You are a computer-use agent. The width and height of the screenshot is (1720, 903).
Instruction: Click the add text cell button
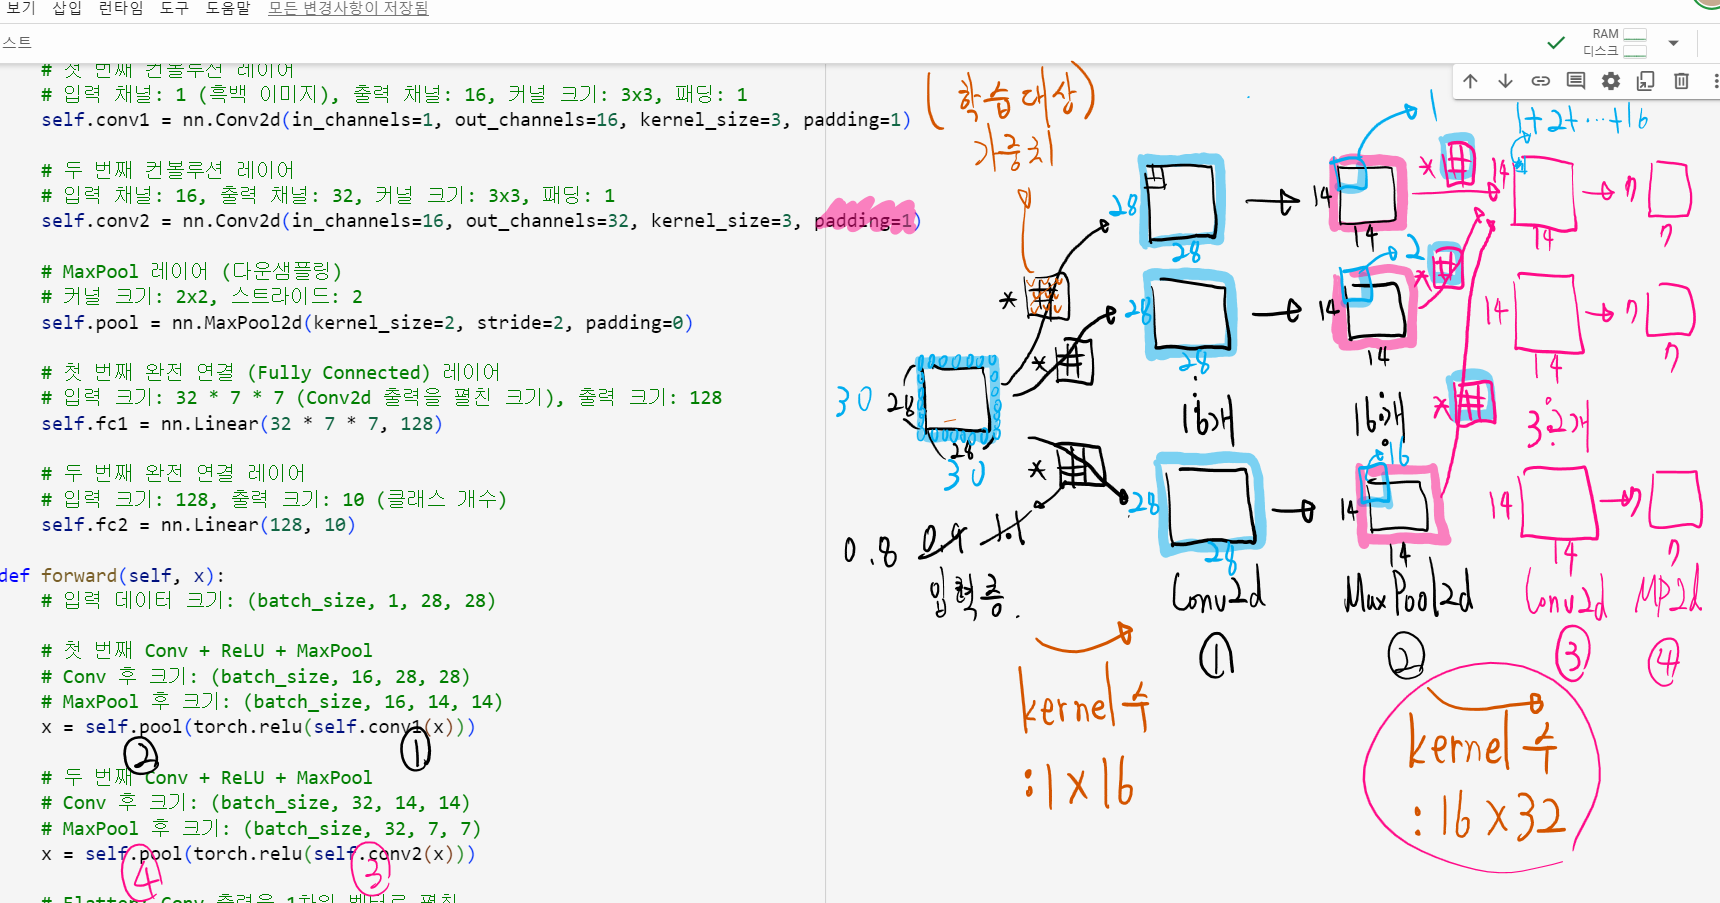pyautogui.click(x=16, y=42)
